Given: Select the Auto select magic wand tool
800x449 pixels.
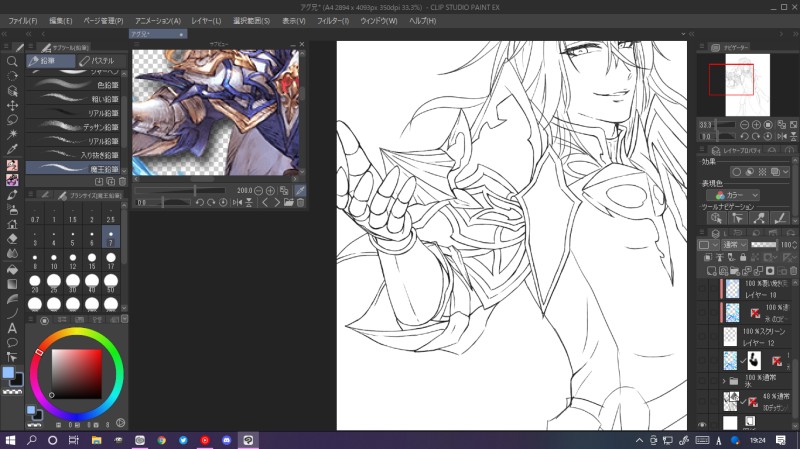Looking at the screenshot, I should 12,135.
